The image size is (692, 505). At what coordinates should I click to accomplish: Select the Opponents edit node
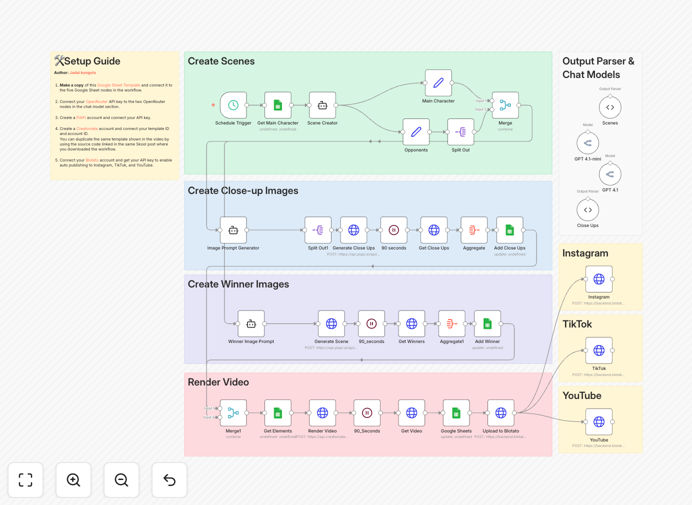(416, 132)
